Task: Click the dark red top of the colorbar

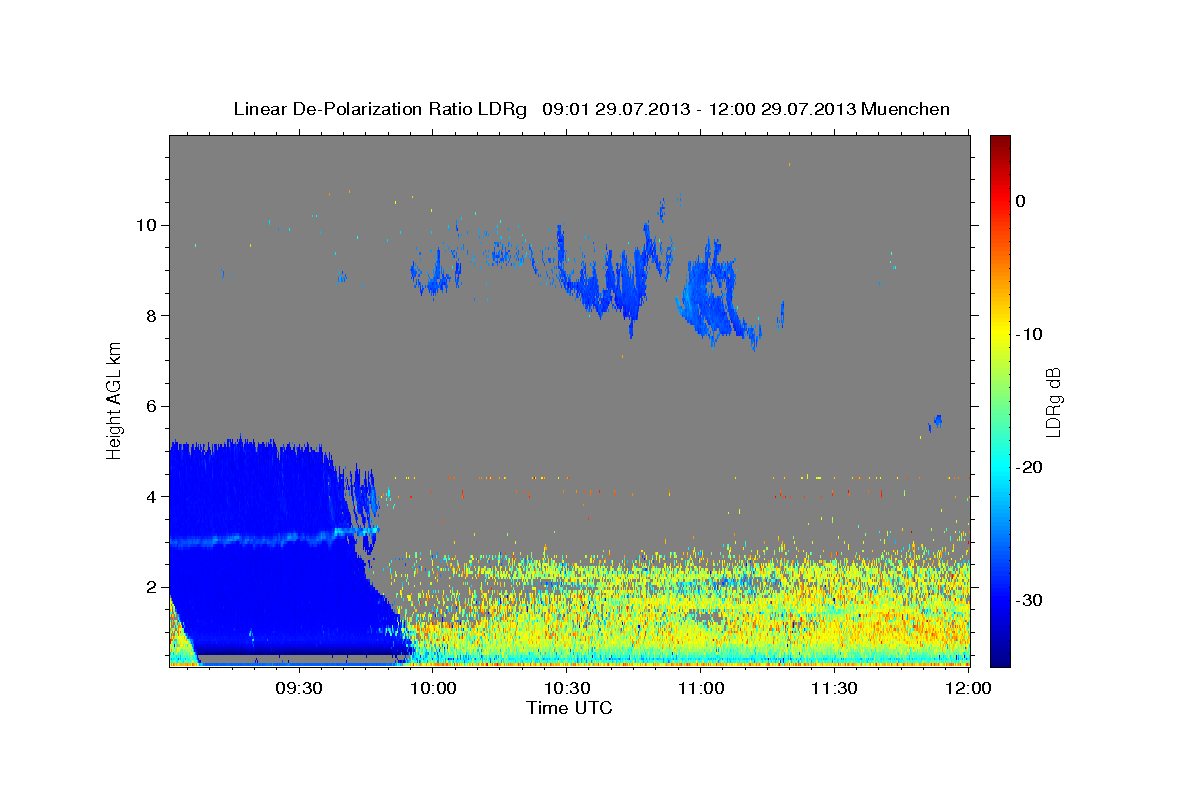Action: coord(1000,142)
